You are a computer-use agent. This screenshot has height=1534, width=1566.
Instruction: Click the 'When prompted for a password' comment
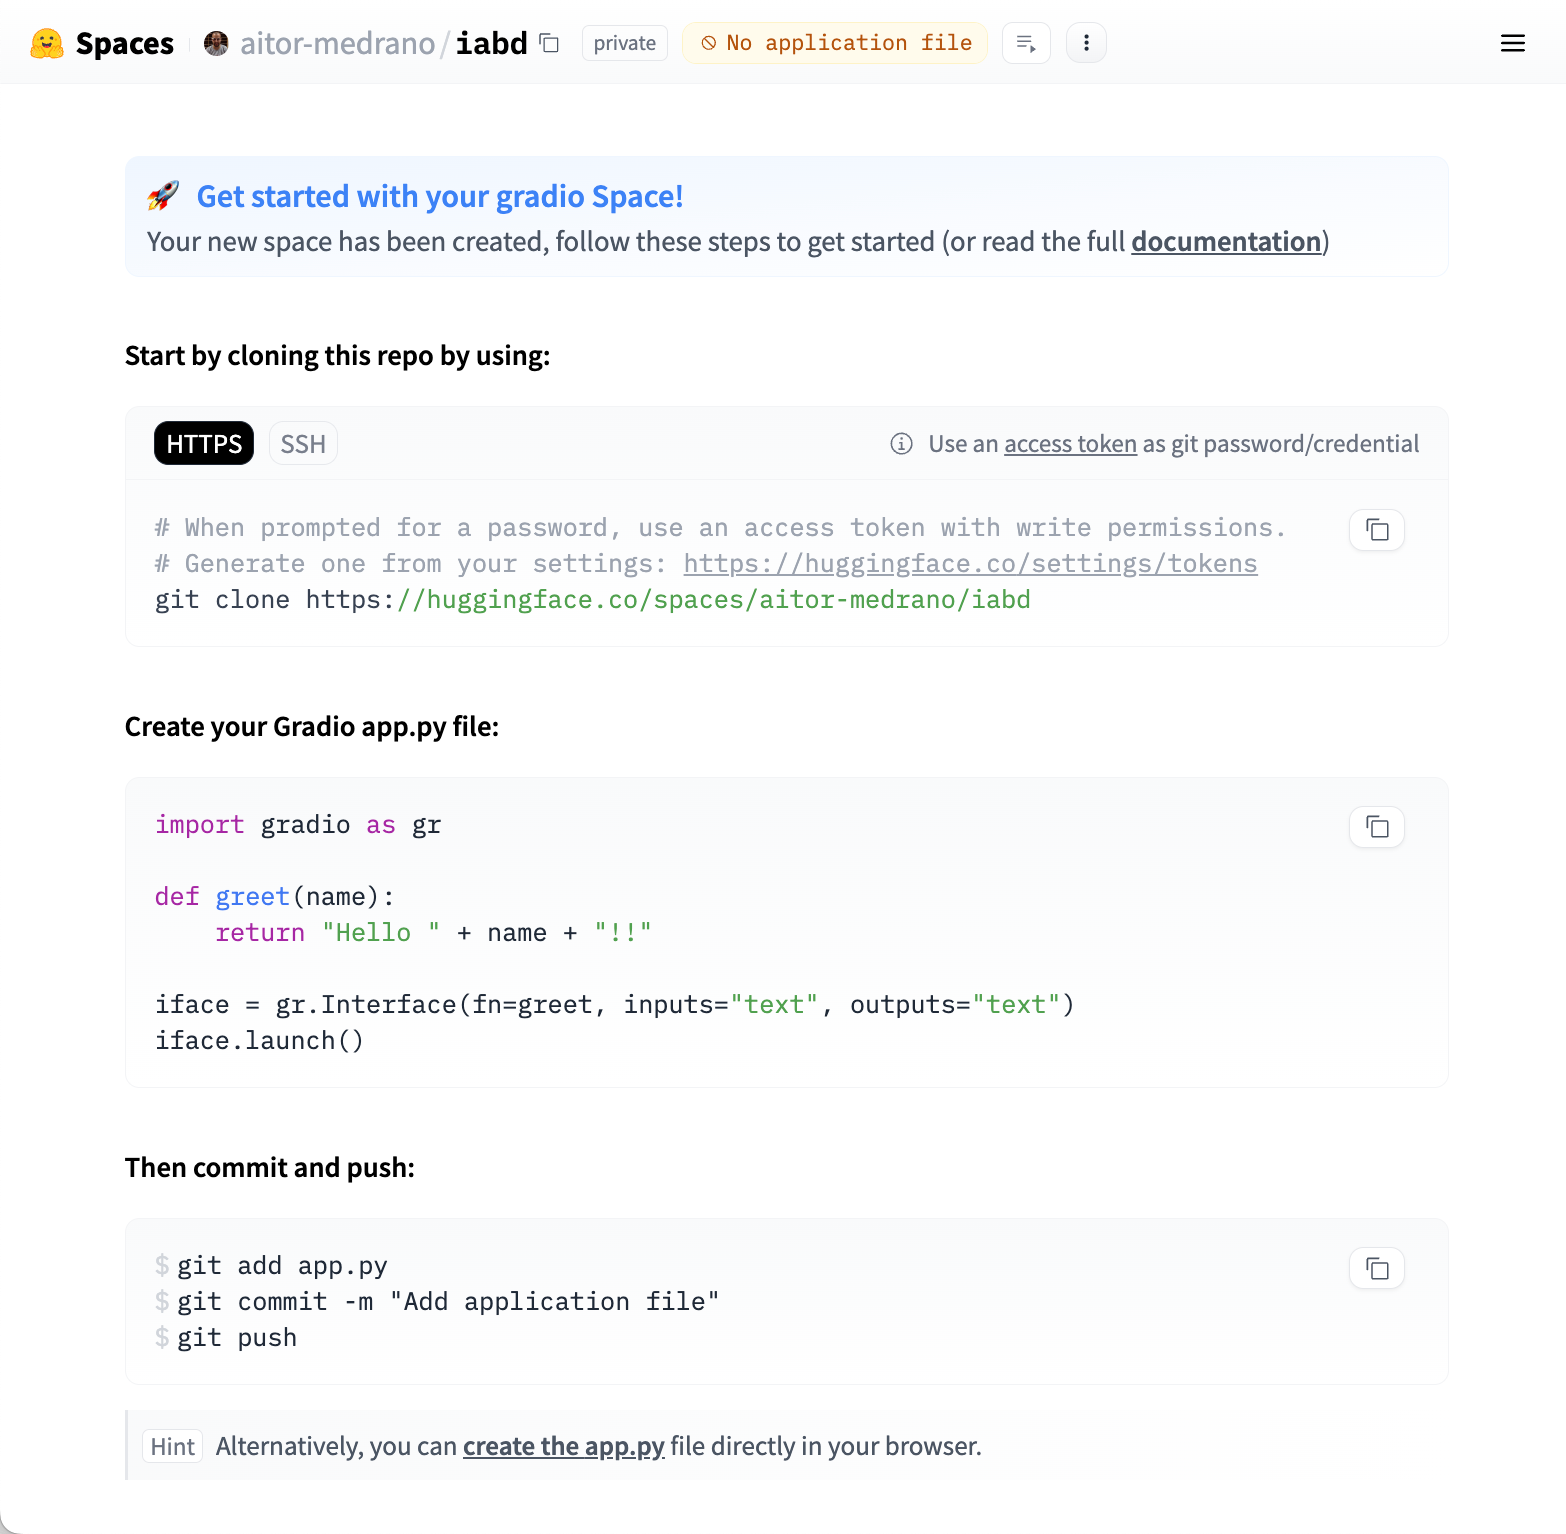[720, 528]
